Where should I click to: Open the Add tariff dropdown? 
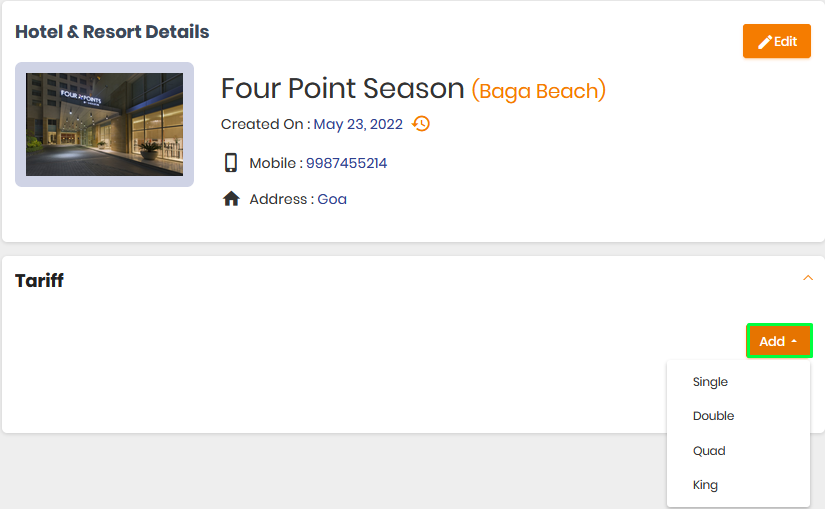[779, 341]
